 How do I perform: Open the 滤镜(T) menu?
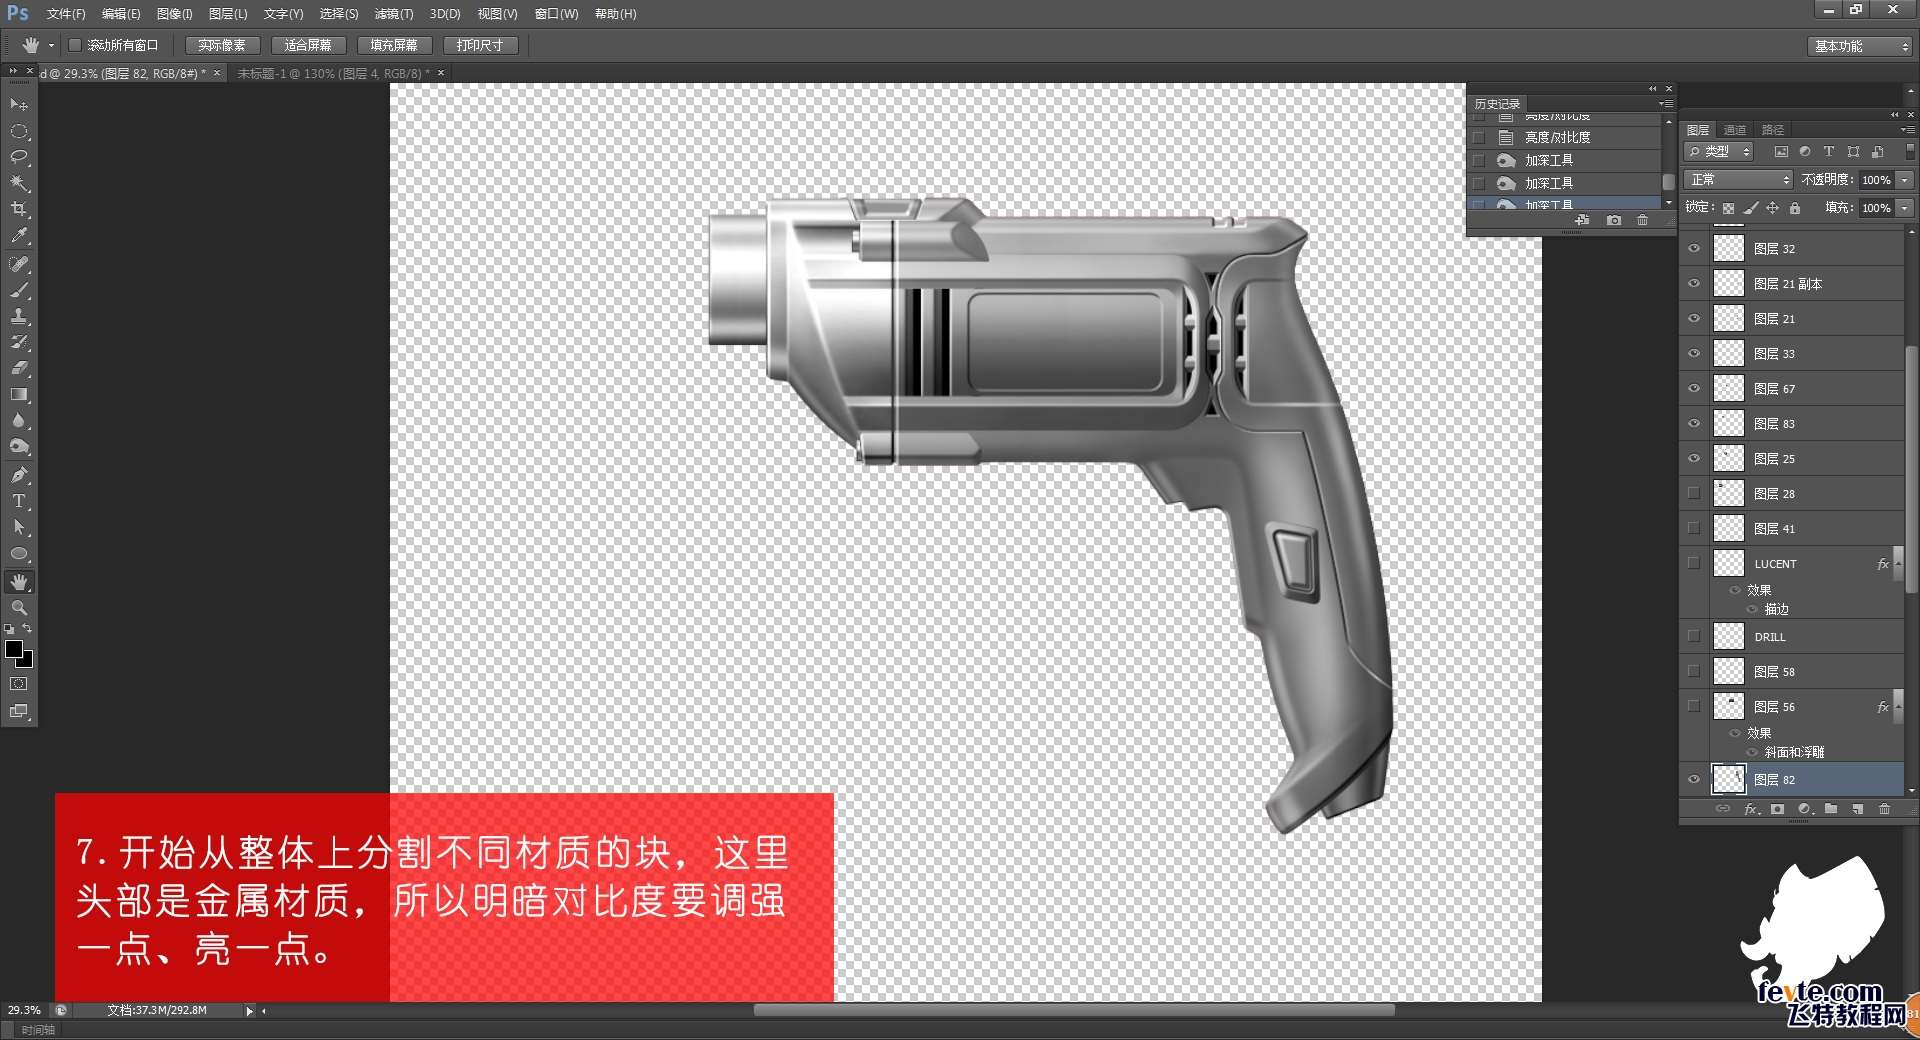coord(393,14)
